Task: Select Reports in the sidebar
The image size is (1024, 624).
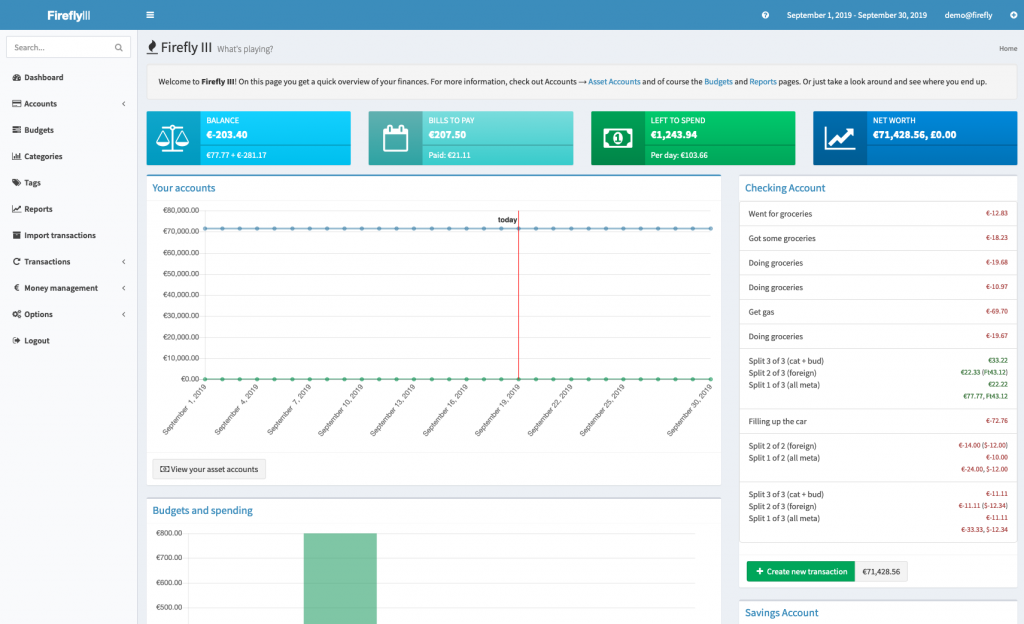Action: [x=38, y=208]
